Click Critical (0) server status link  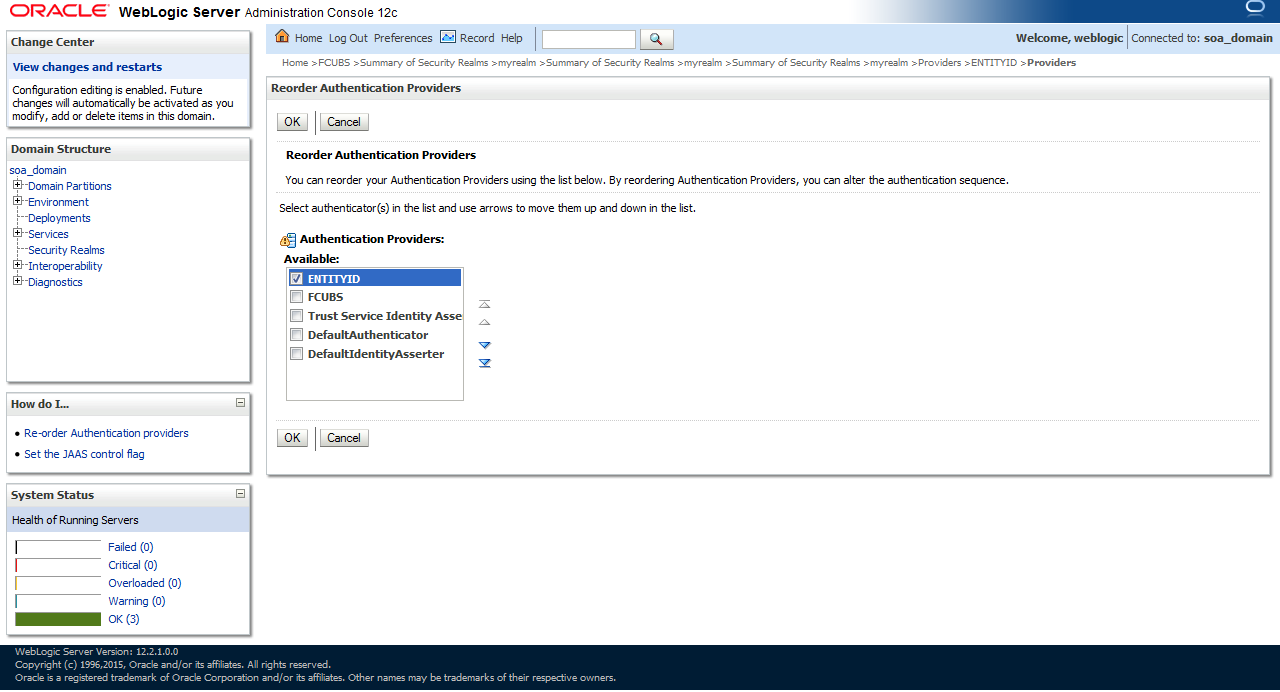pos(133,565)
